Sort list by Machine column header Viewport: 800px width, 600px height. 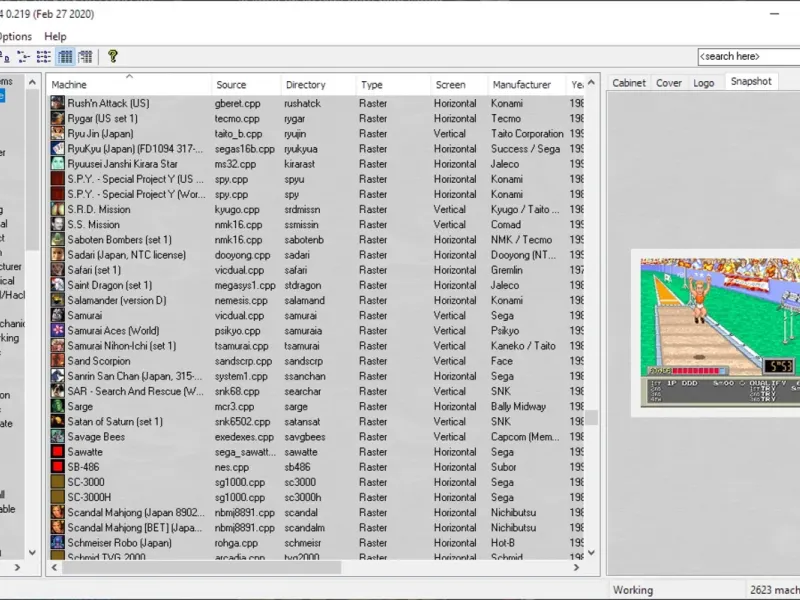tap(129, 85)
